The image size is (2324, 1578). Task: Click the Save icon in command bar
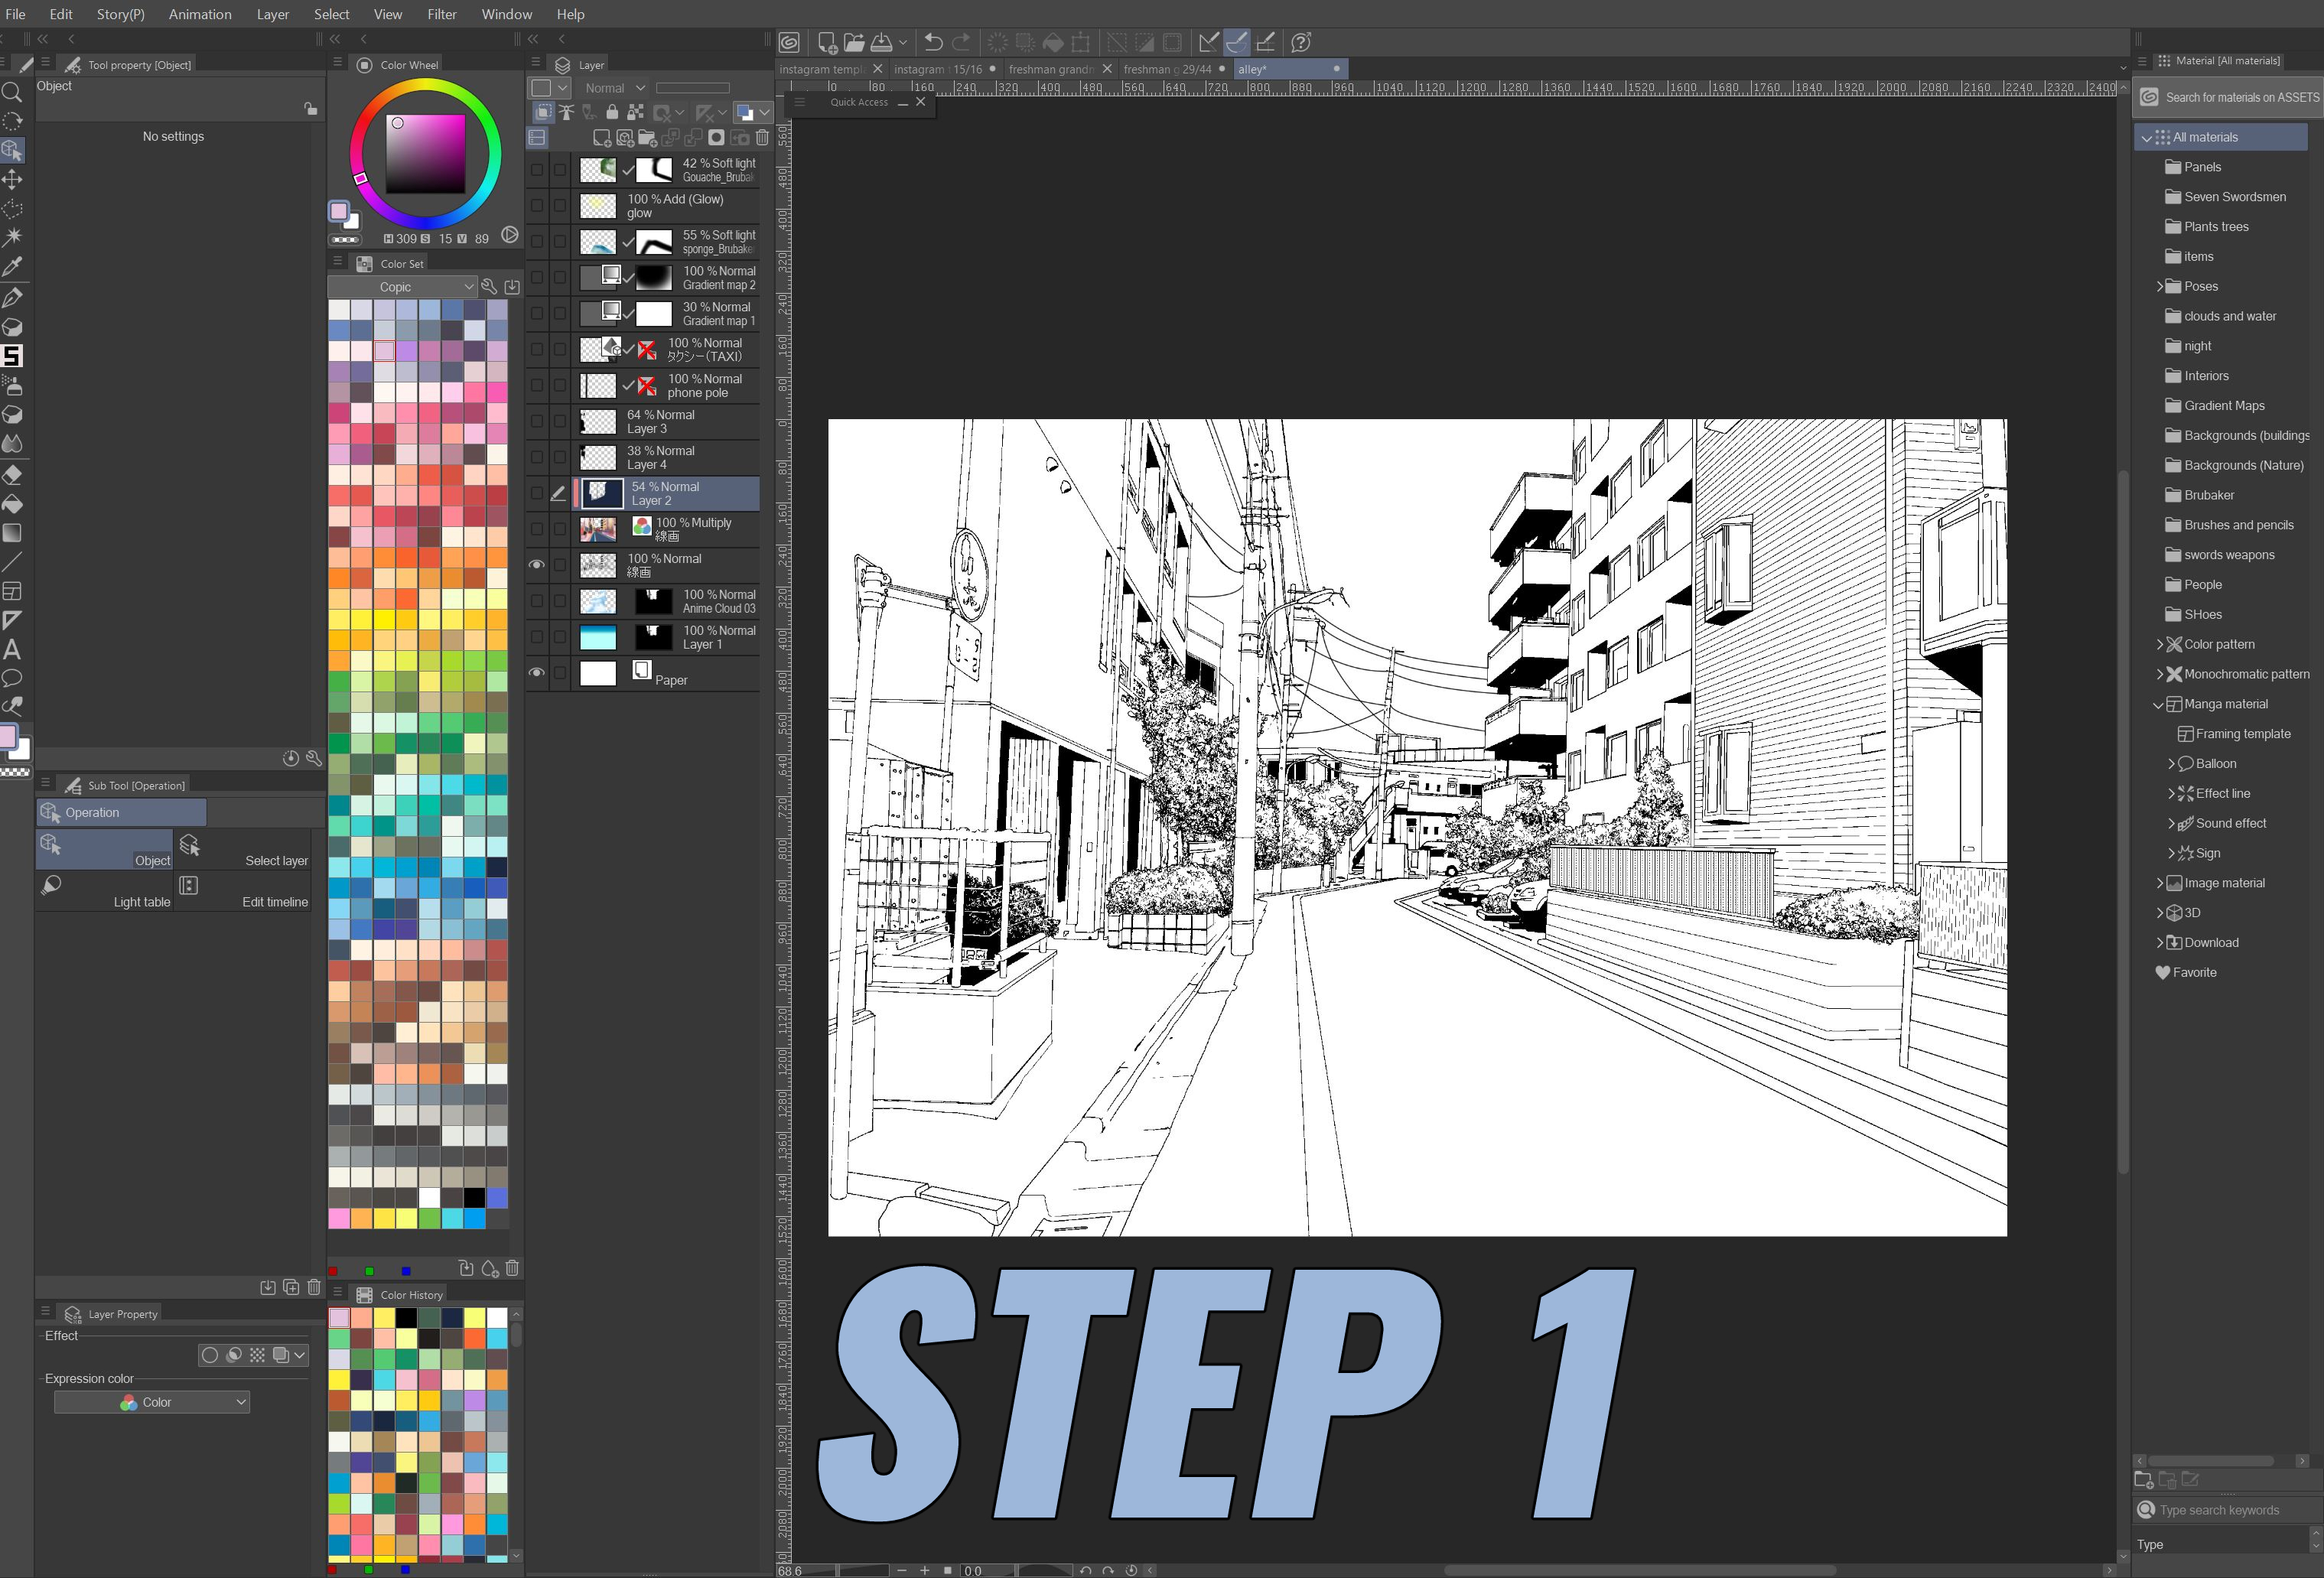coord(882,42)
